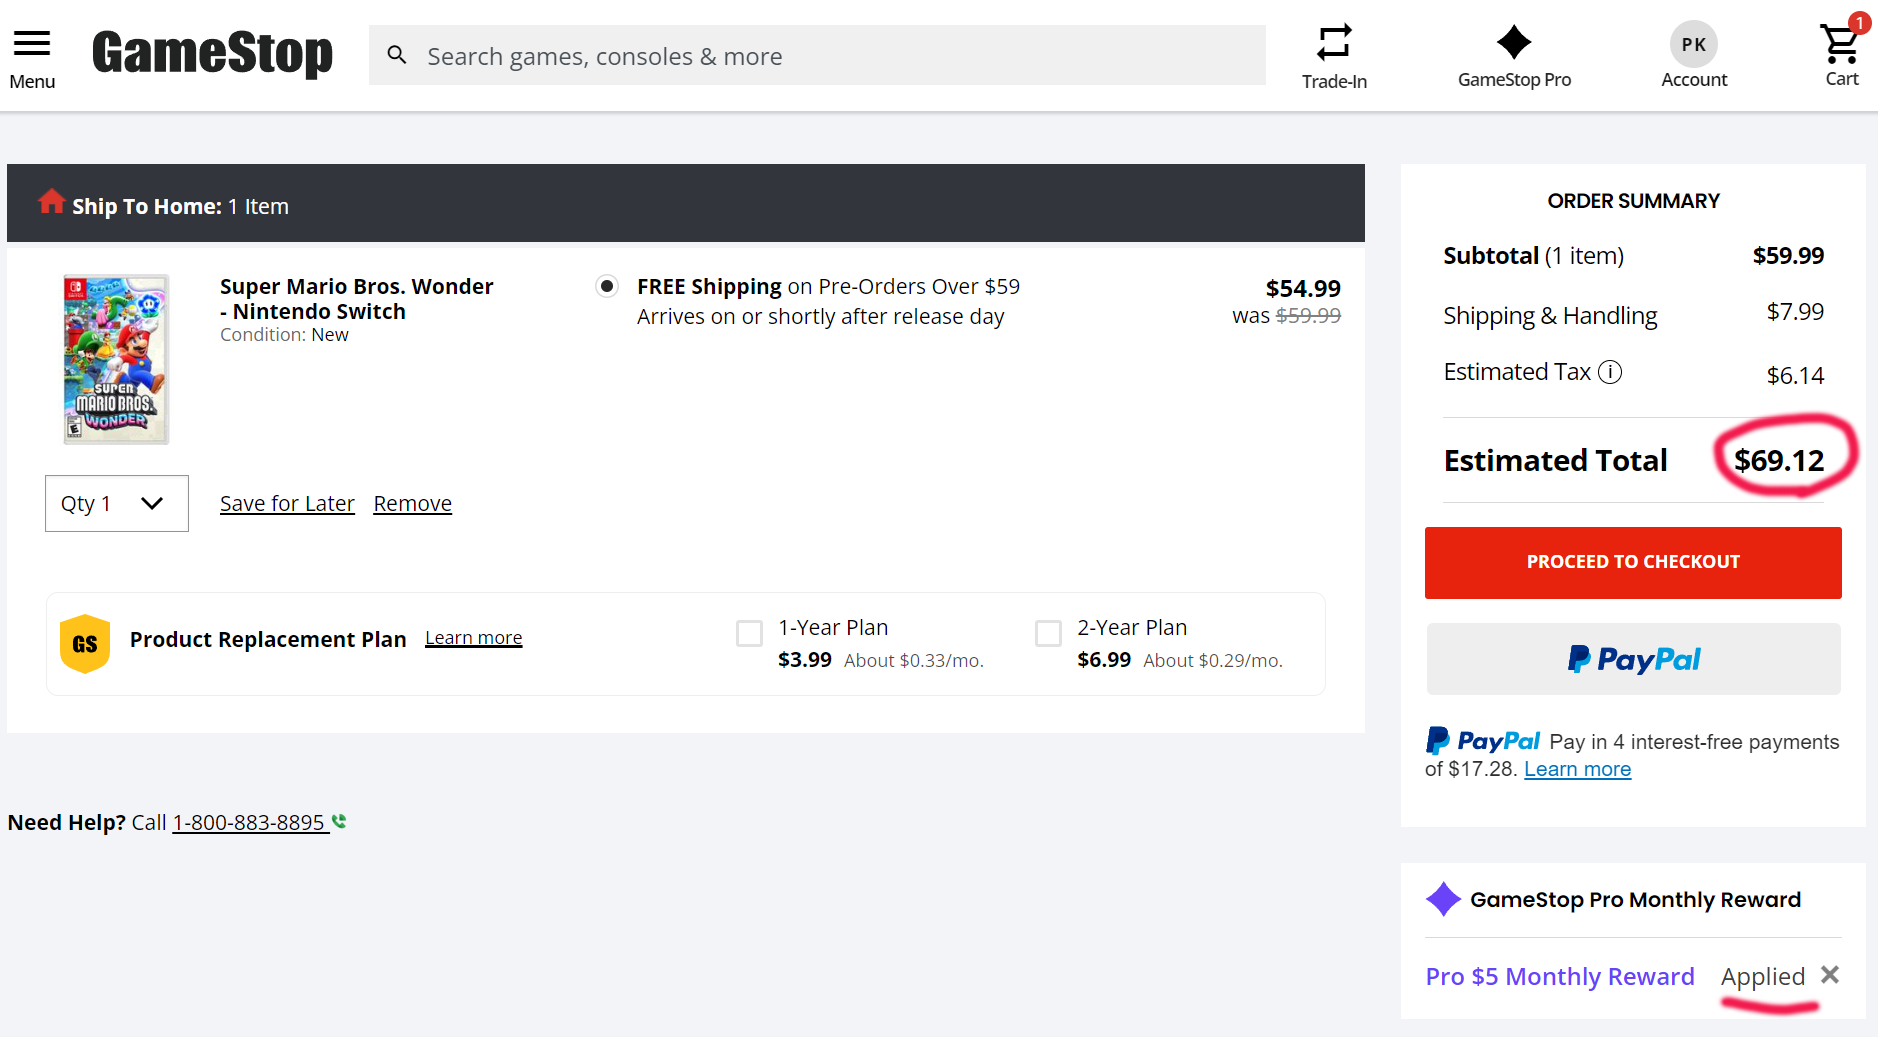Open the Qty 1 dropdown
The width and height of the screenshot is (1878, 1037).
(117, 503)
